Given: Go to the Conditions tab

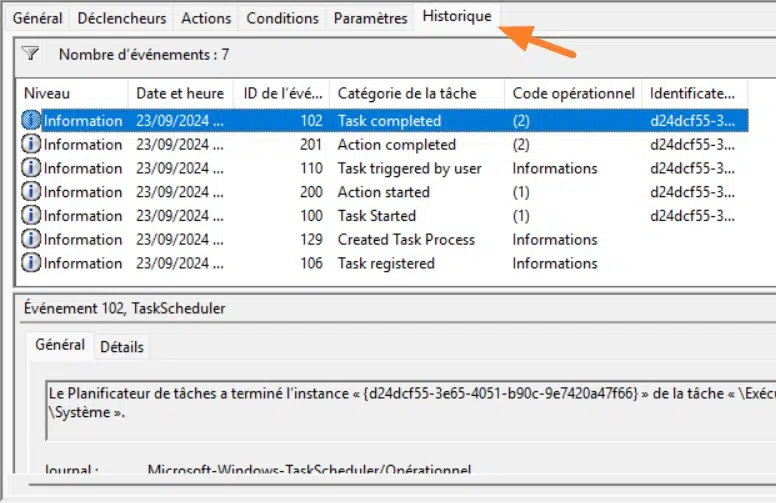Looking at the screenshot, I should point(282,18).
